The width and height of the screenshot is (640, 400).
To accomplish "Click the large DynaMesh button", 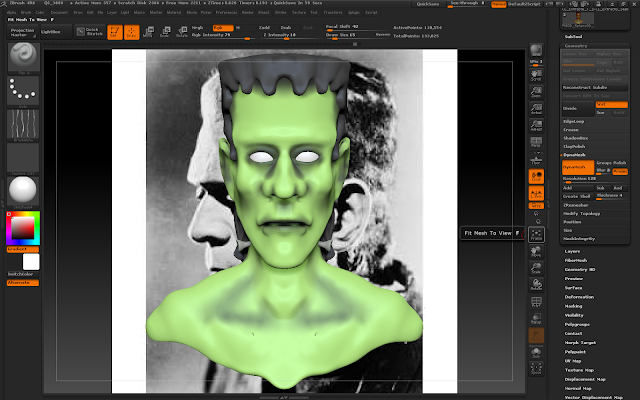I will [578, 167].
